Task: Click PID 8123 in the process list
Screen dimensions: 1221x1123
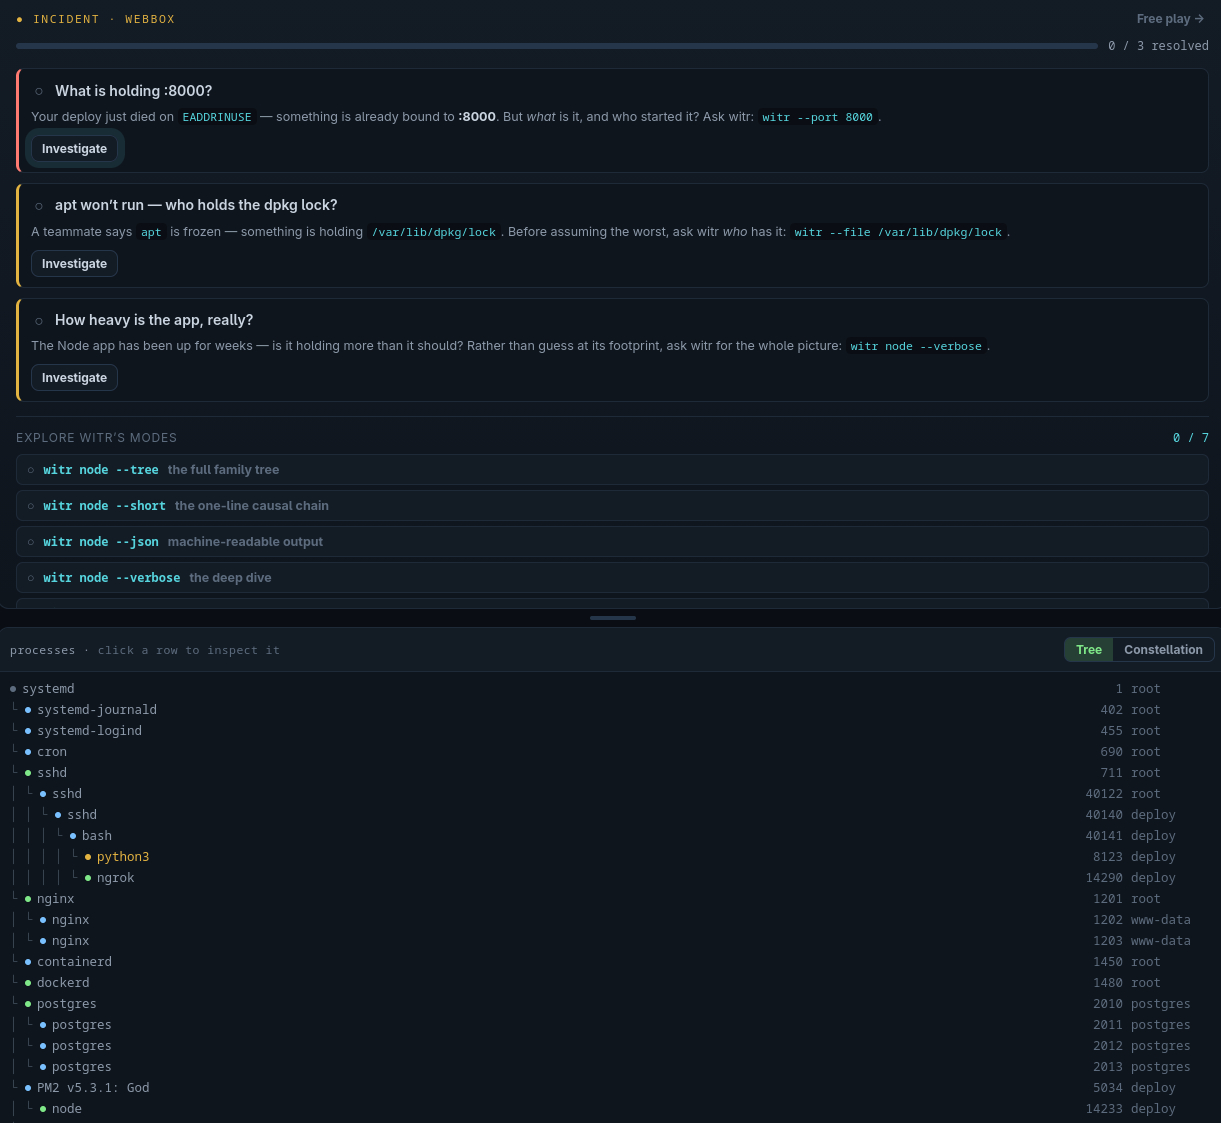Action: pos(1108,857)
